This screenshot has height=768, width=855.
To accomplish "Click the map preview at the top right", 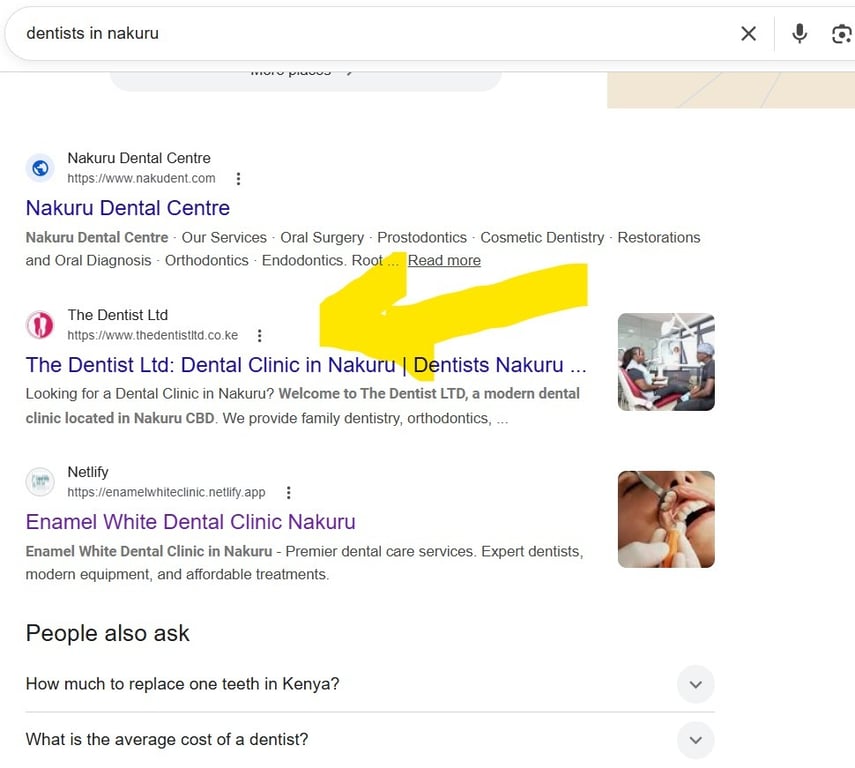I will [x=731, y=89].
